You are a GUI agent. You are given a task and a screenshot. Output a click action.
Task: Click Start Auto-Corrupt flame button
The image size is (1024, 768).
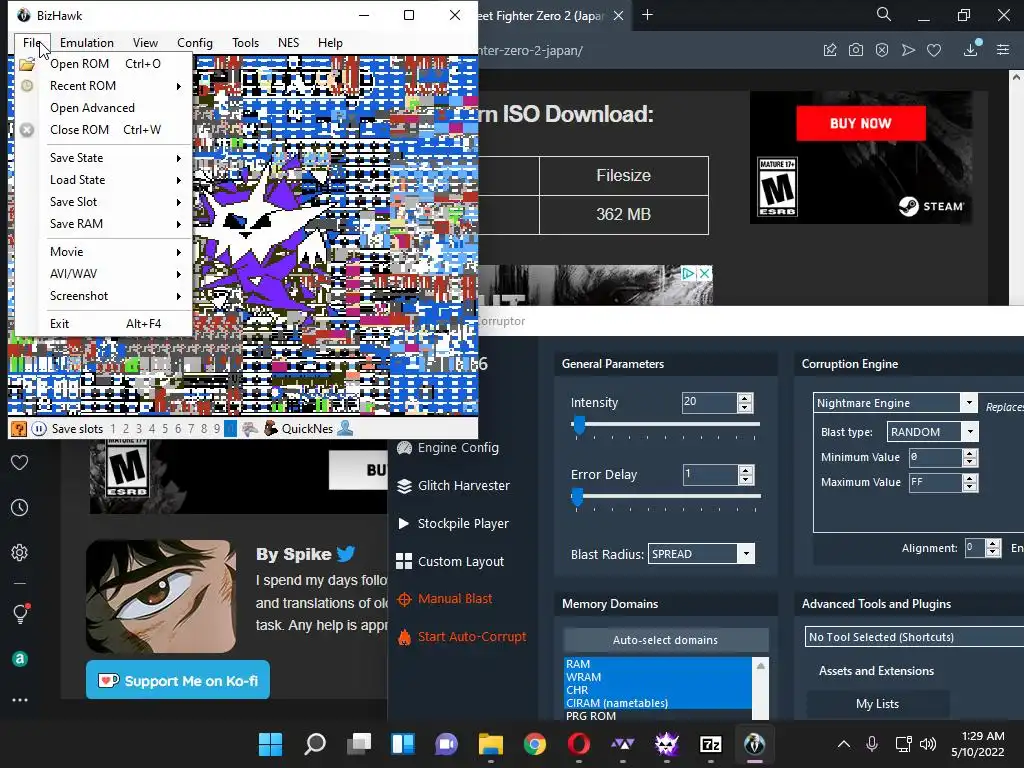(x=462, y=637)
